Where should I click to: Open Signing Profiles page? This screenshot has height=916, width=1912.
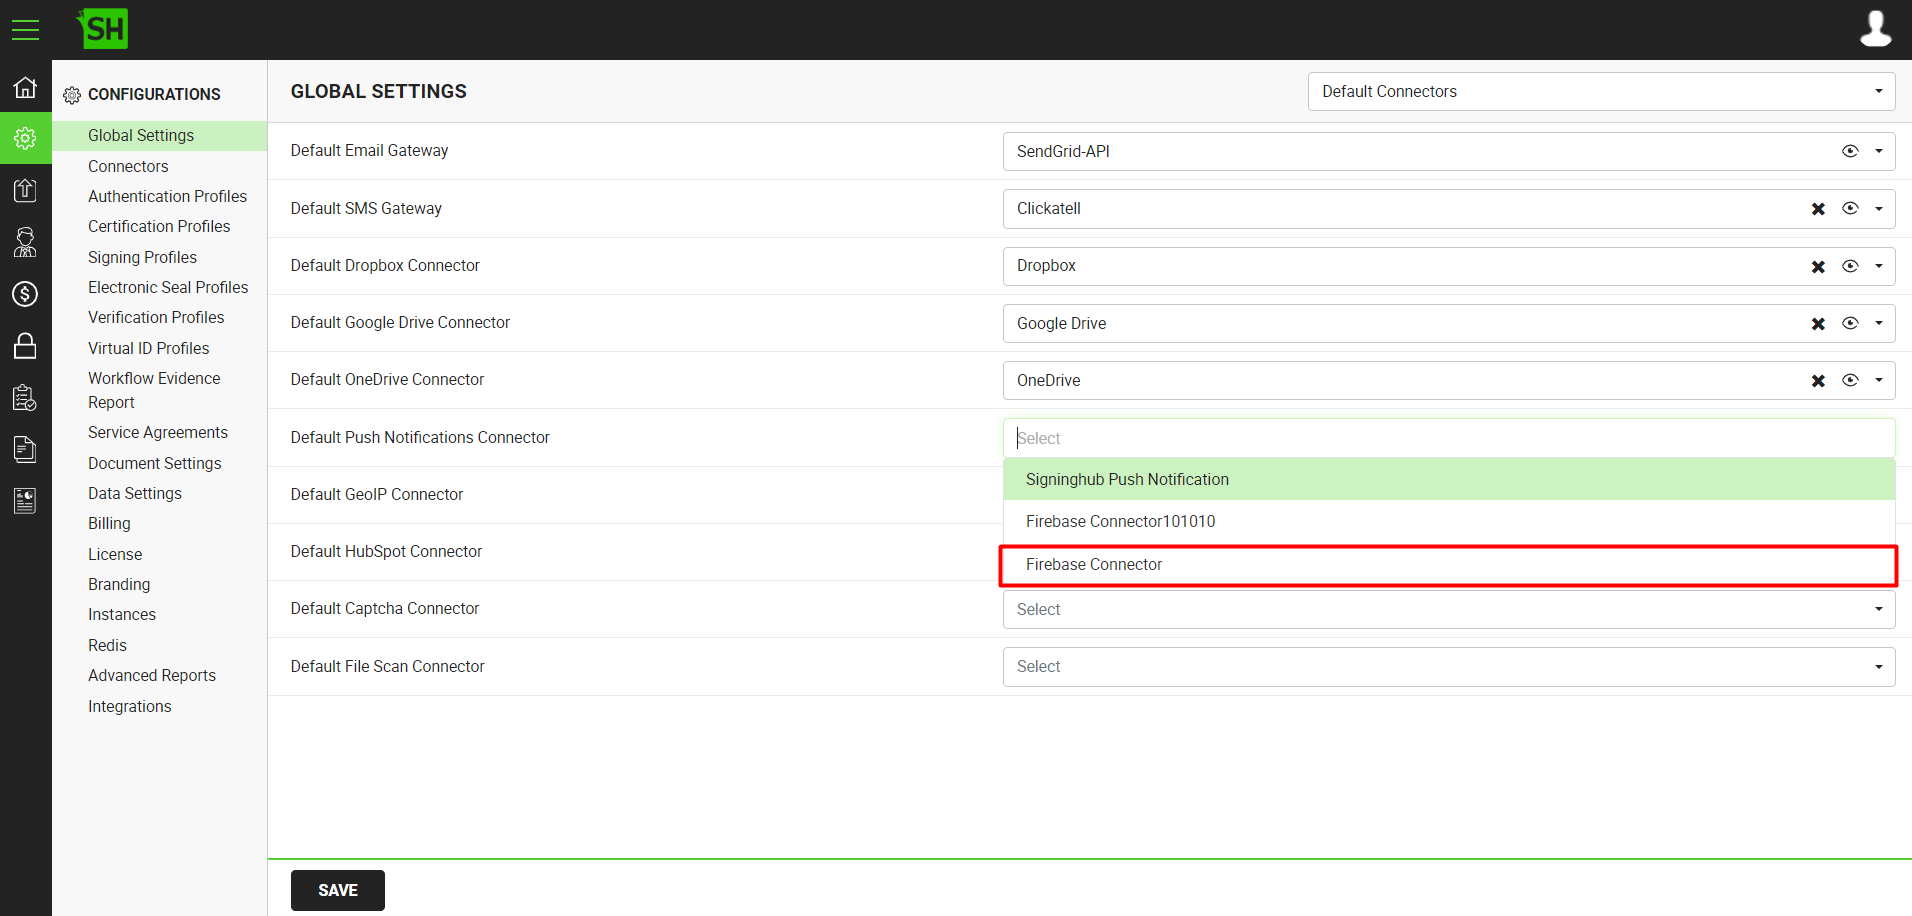click(142, 257)
